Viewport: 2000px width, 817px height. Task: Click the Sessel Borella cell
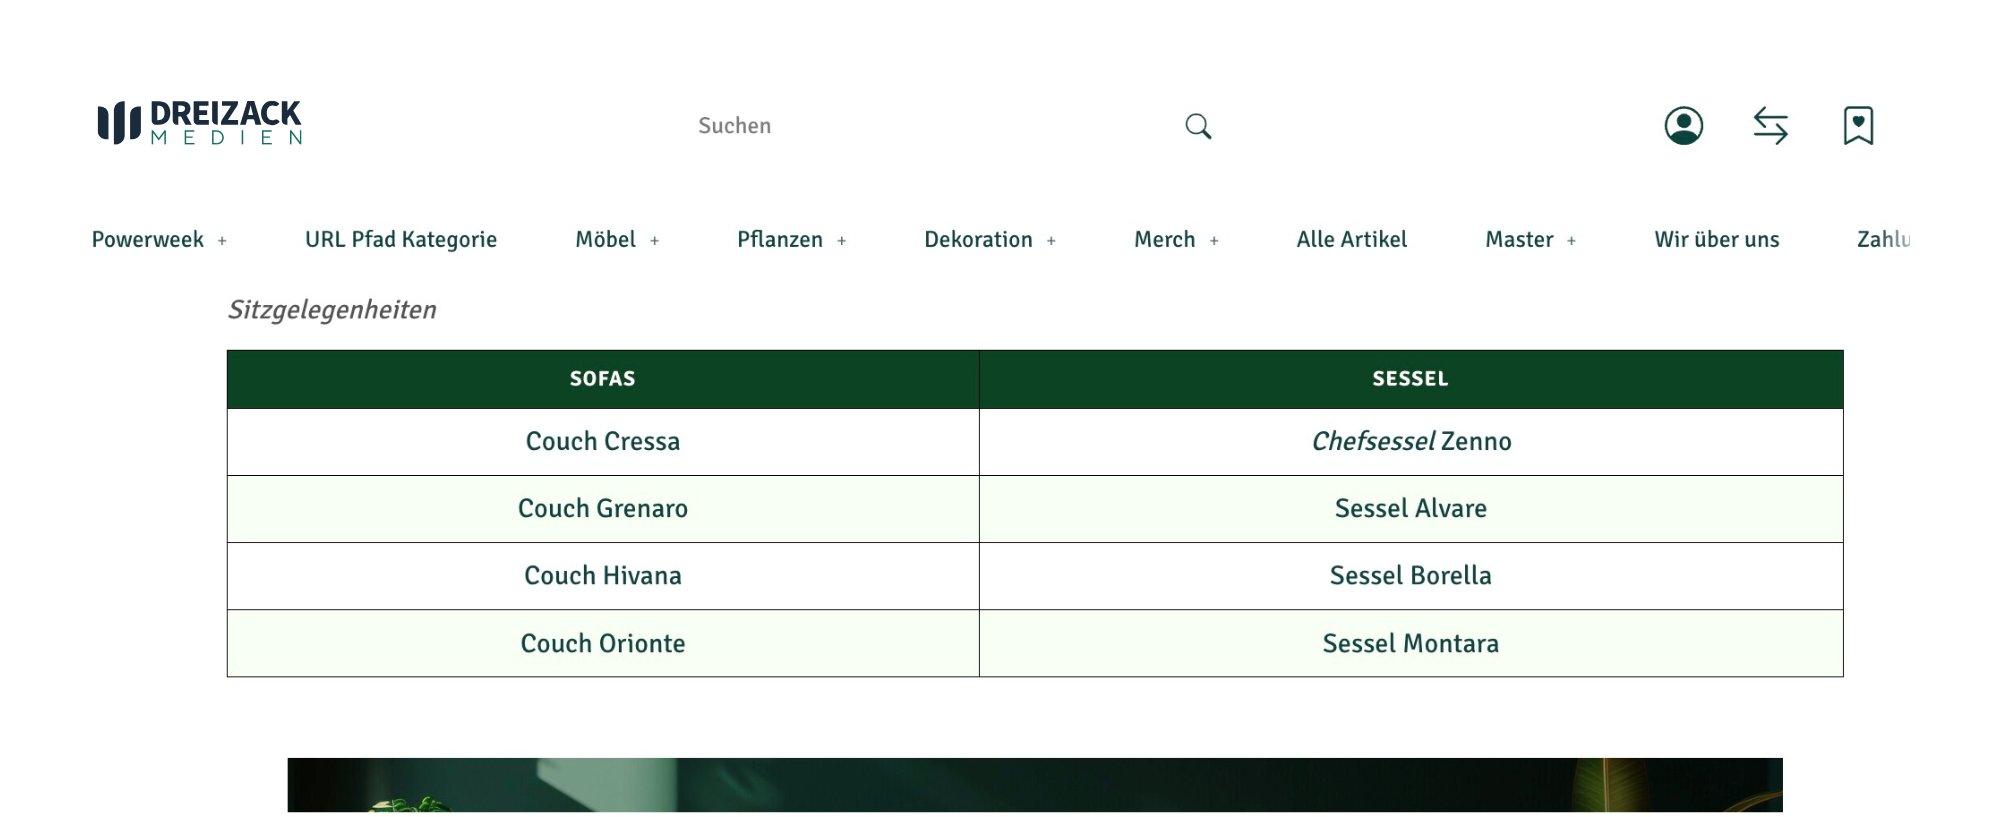click(1411, 576)
